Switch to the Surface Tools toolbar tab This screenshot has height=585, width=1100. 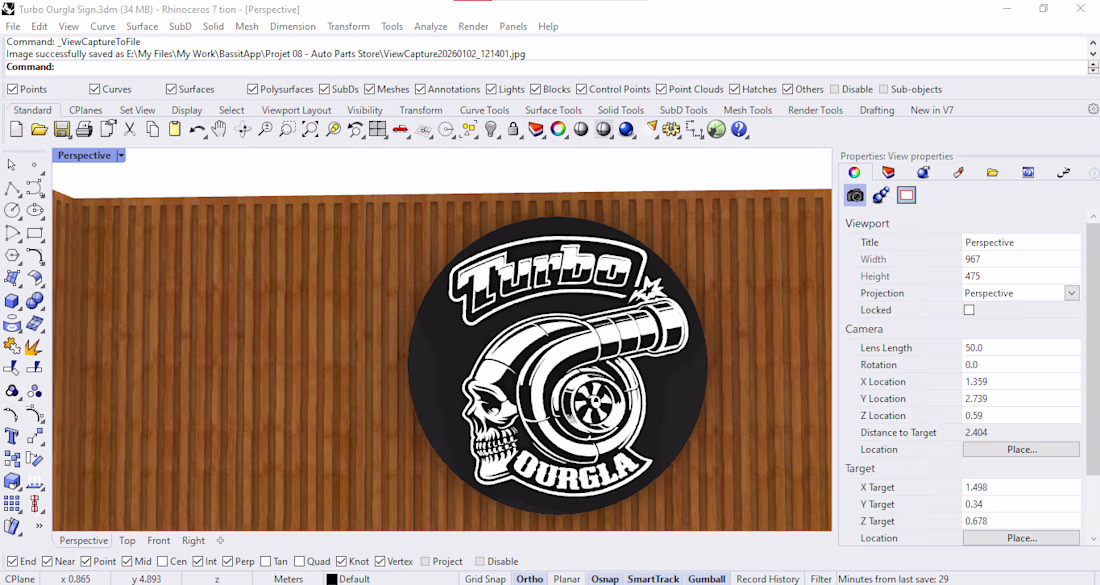point(553,110)
